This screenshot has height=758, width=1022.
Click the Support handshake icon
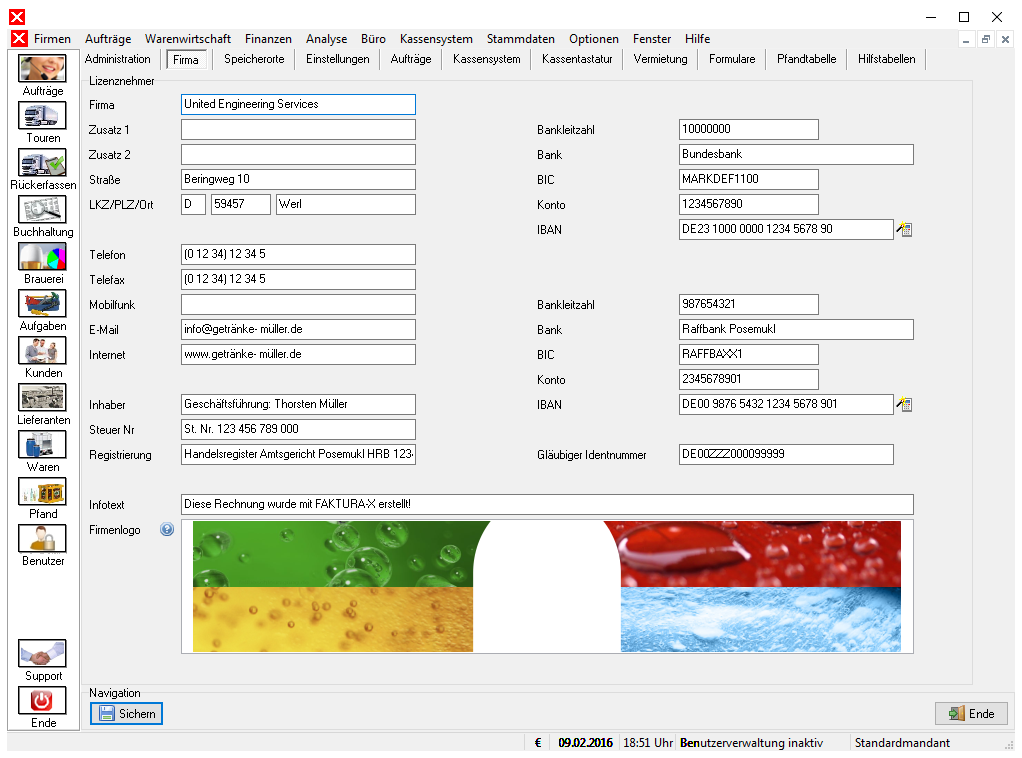click(x=42, y=653)
